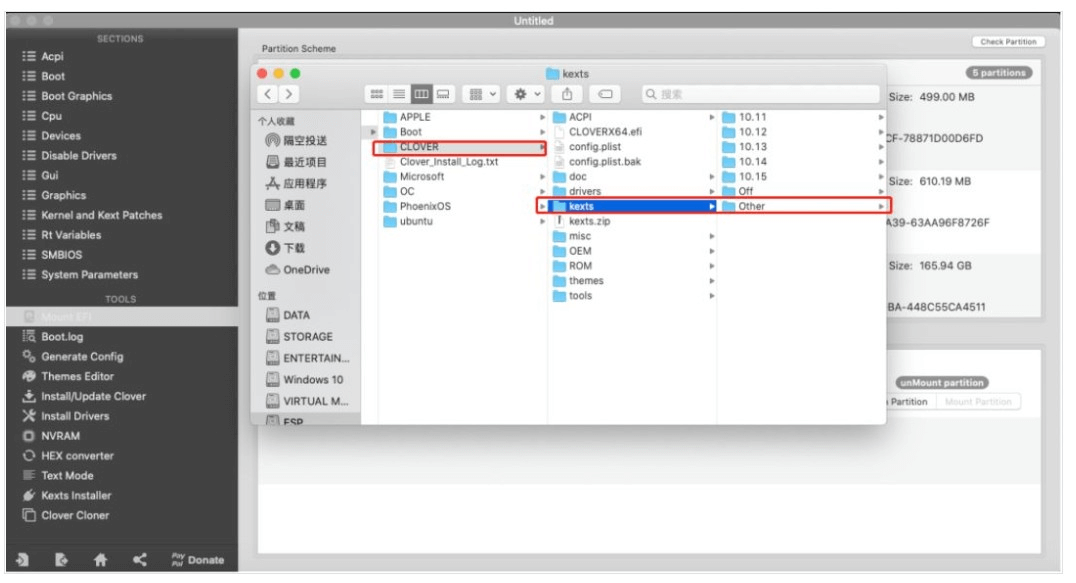This screenshot has width=1076, height=583.
Task: Switch Finder to list view
Action: pos(399,94)
